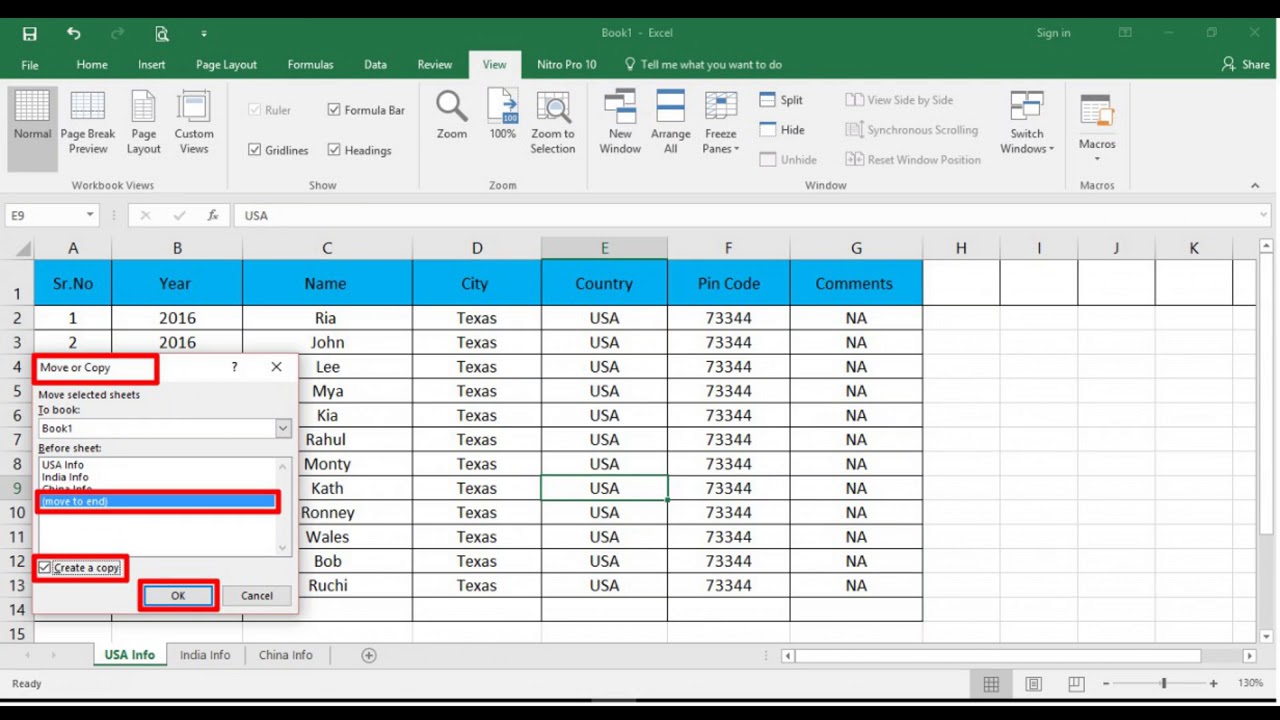Open the Freeze Panes dropdown
Viewport: 1280px width, 720px height.
click(721, 123)
